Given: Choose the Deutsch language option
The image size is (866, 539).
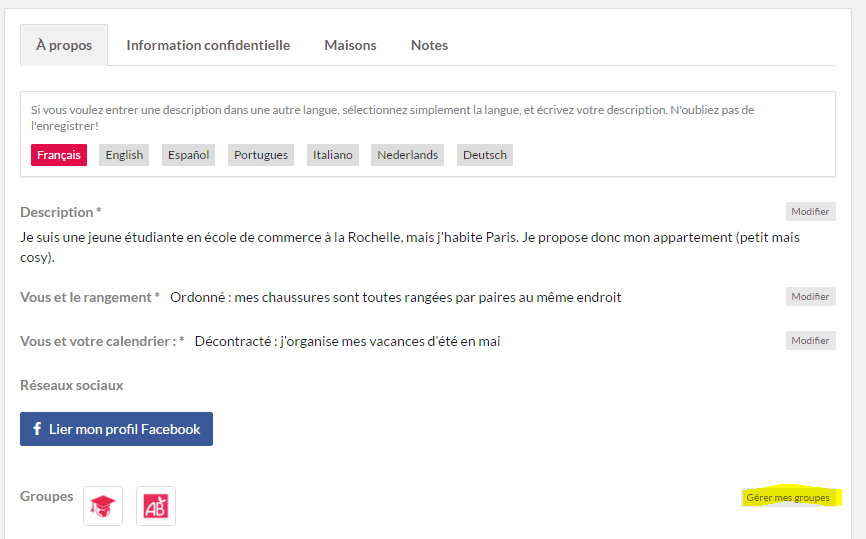Looking at the screenshot, I should 485,155.
